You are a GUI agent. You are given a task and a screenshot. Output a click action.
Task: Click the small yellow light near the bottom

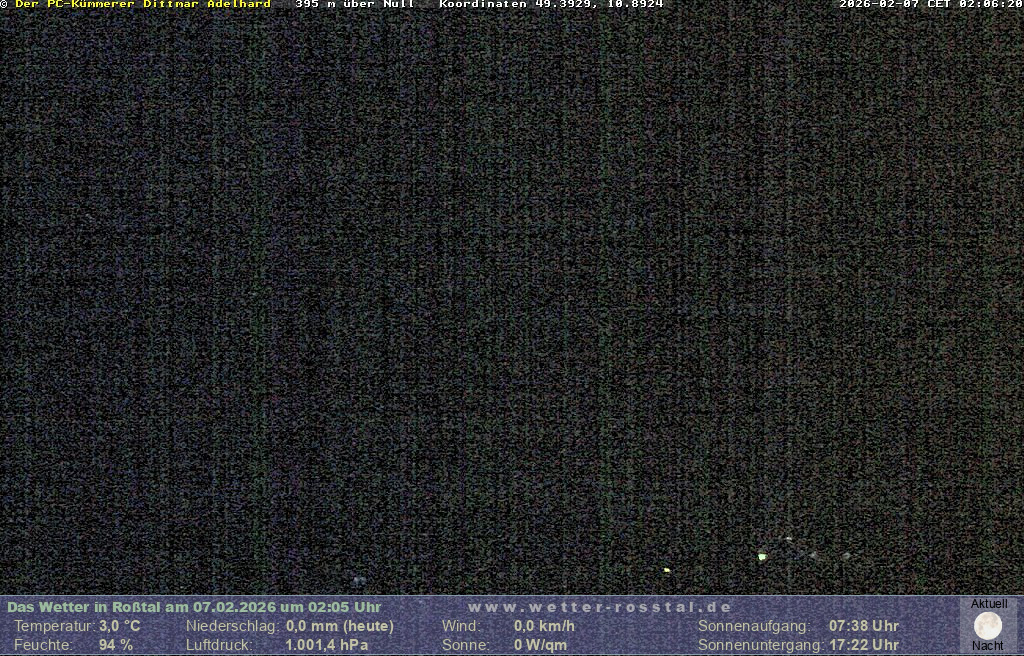point(667,570)
